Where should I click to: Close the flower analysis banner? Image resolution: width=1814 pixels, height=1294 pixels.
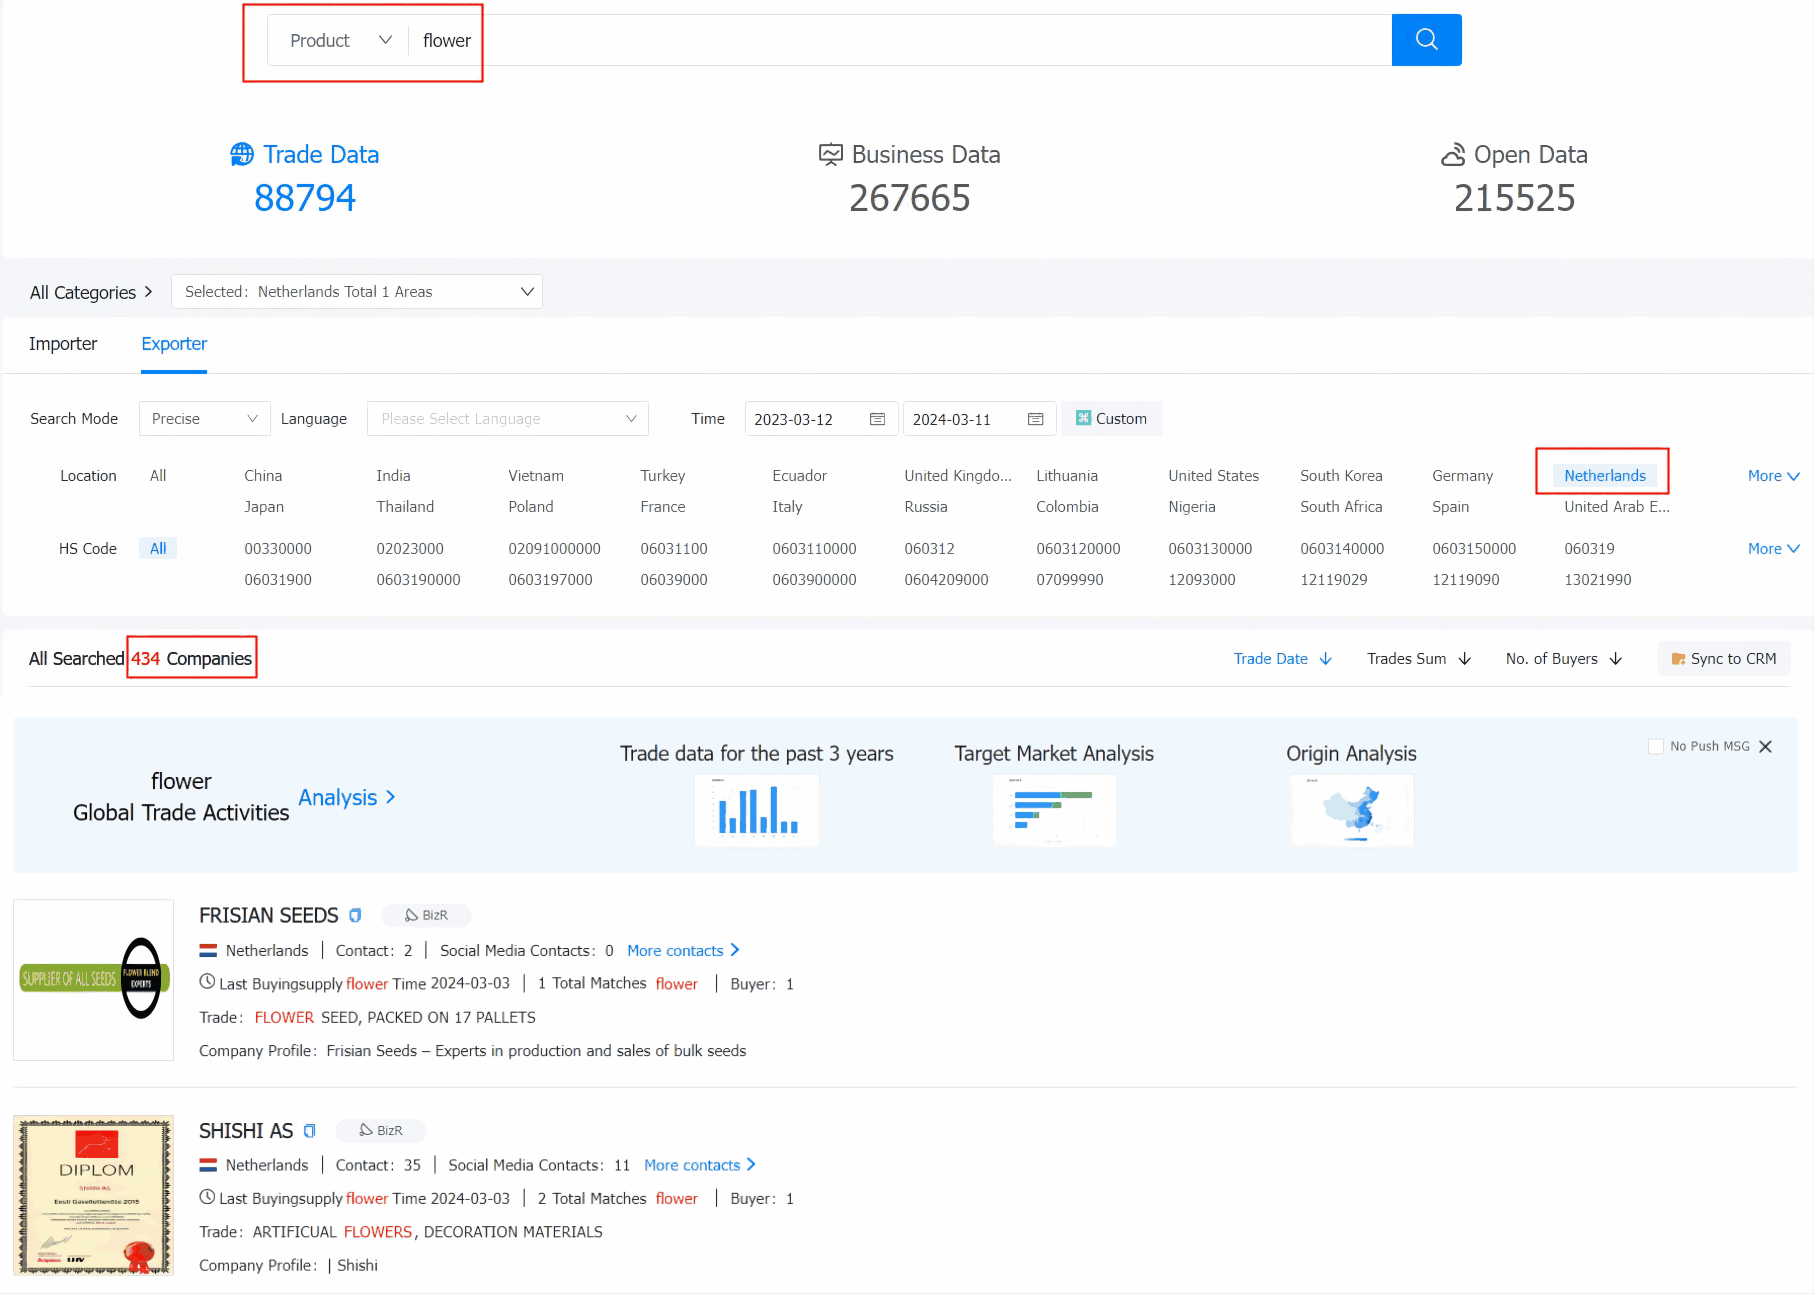click(x=1765, y=746)
